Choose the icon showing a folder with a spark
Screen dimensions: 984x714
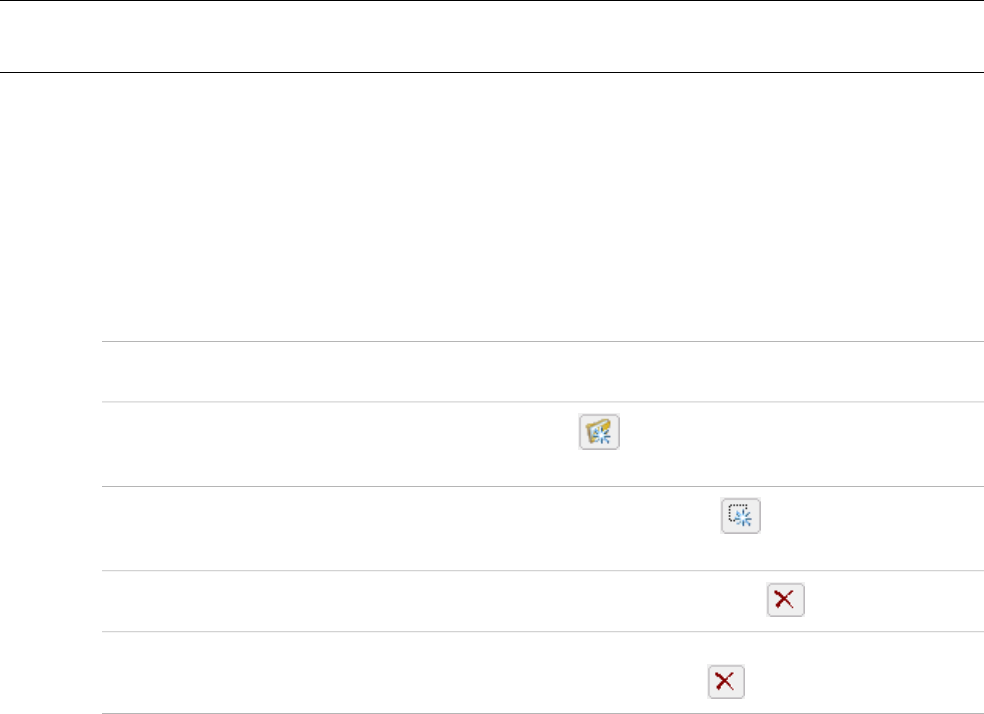tap(600, 431)
